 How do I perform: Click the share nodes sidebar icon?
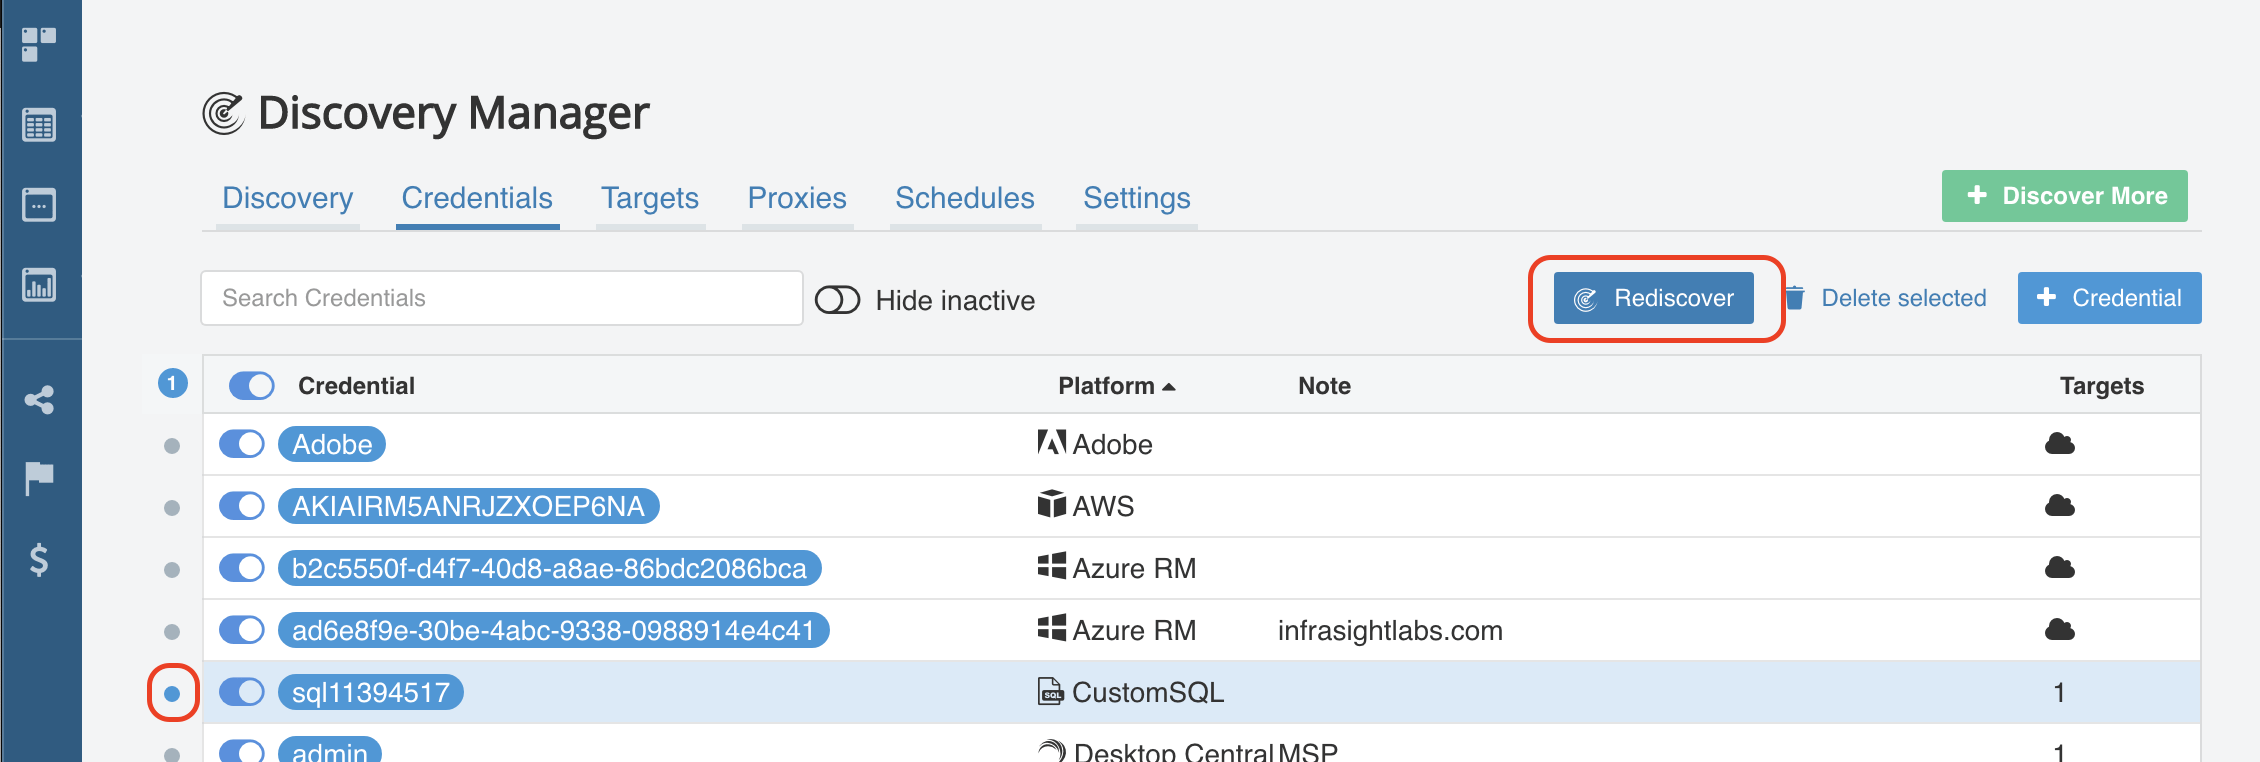click(x=39, y=400)
